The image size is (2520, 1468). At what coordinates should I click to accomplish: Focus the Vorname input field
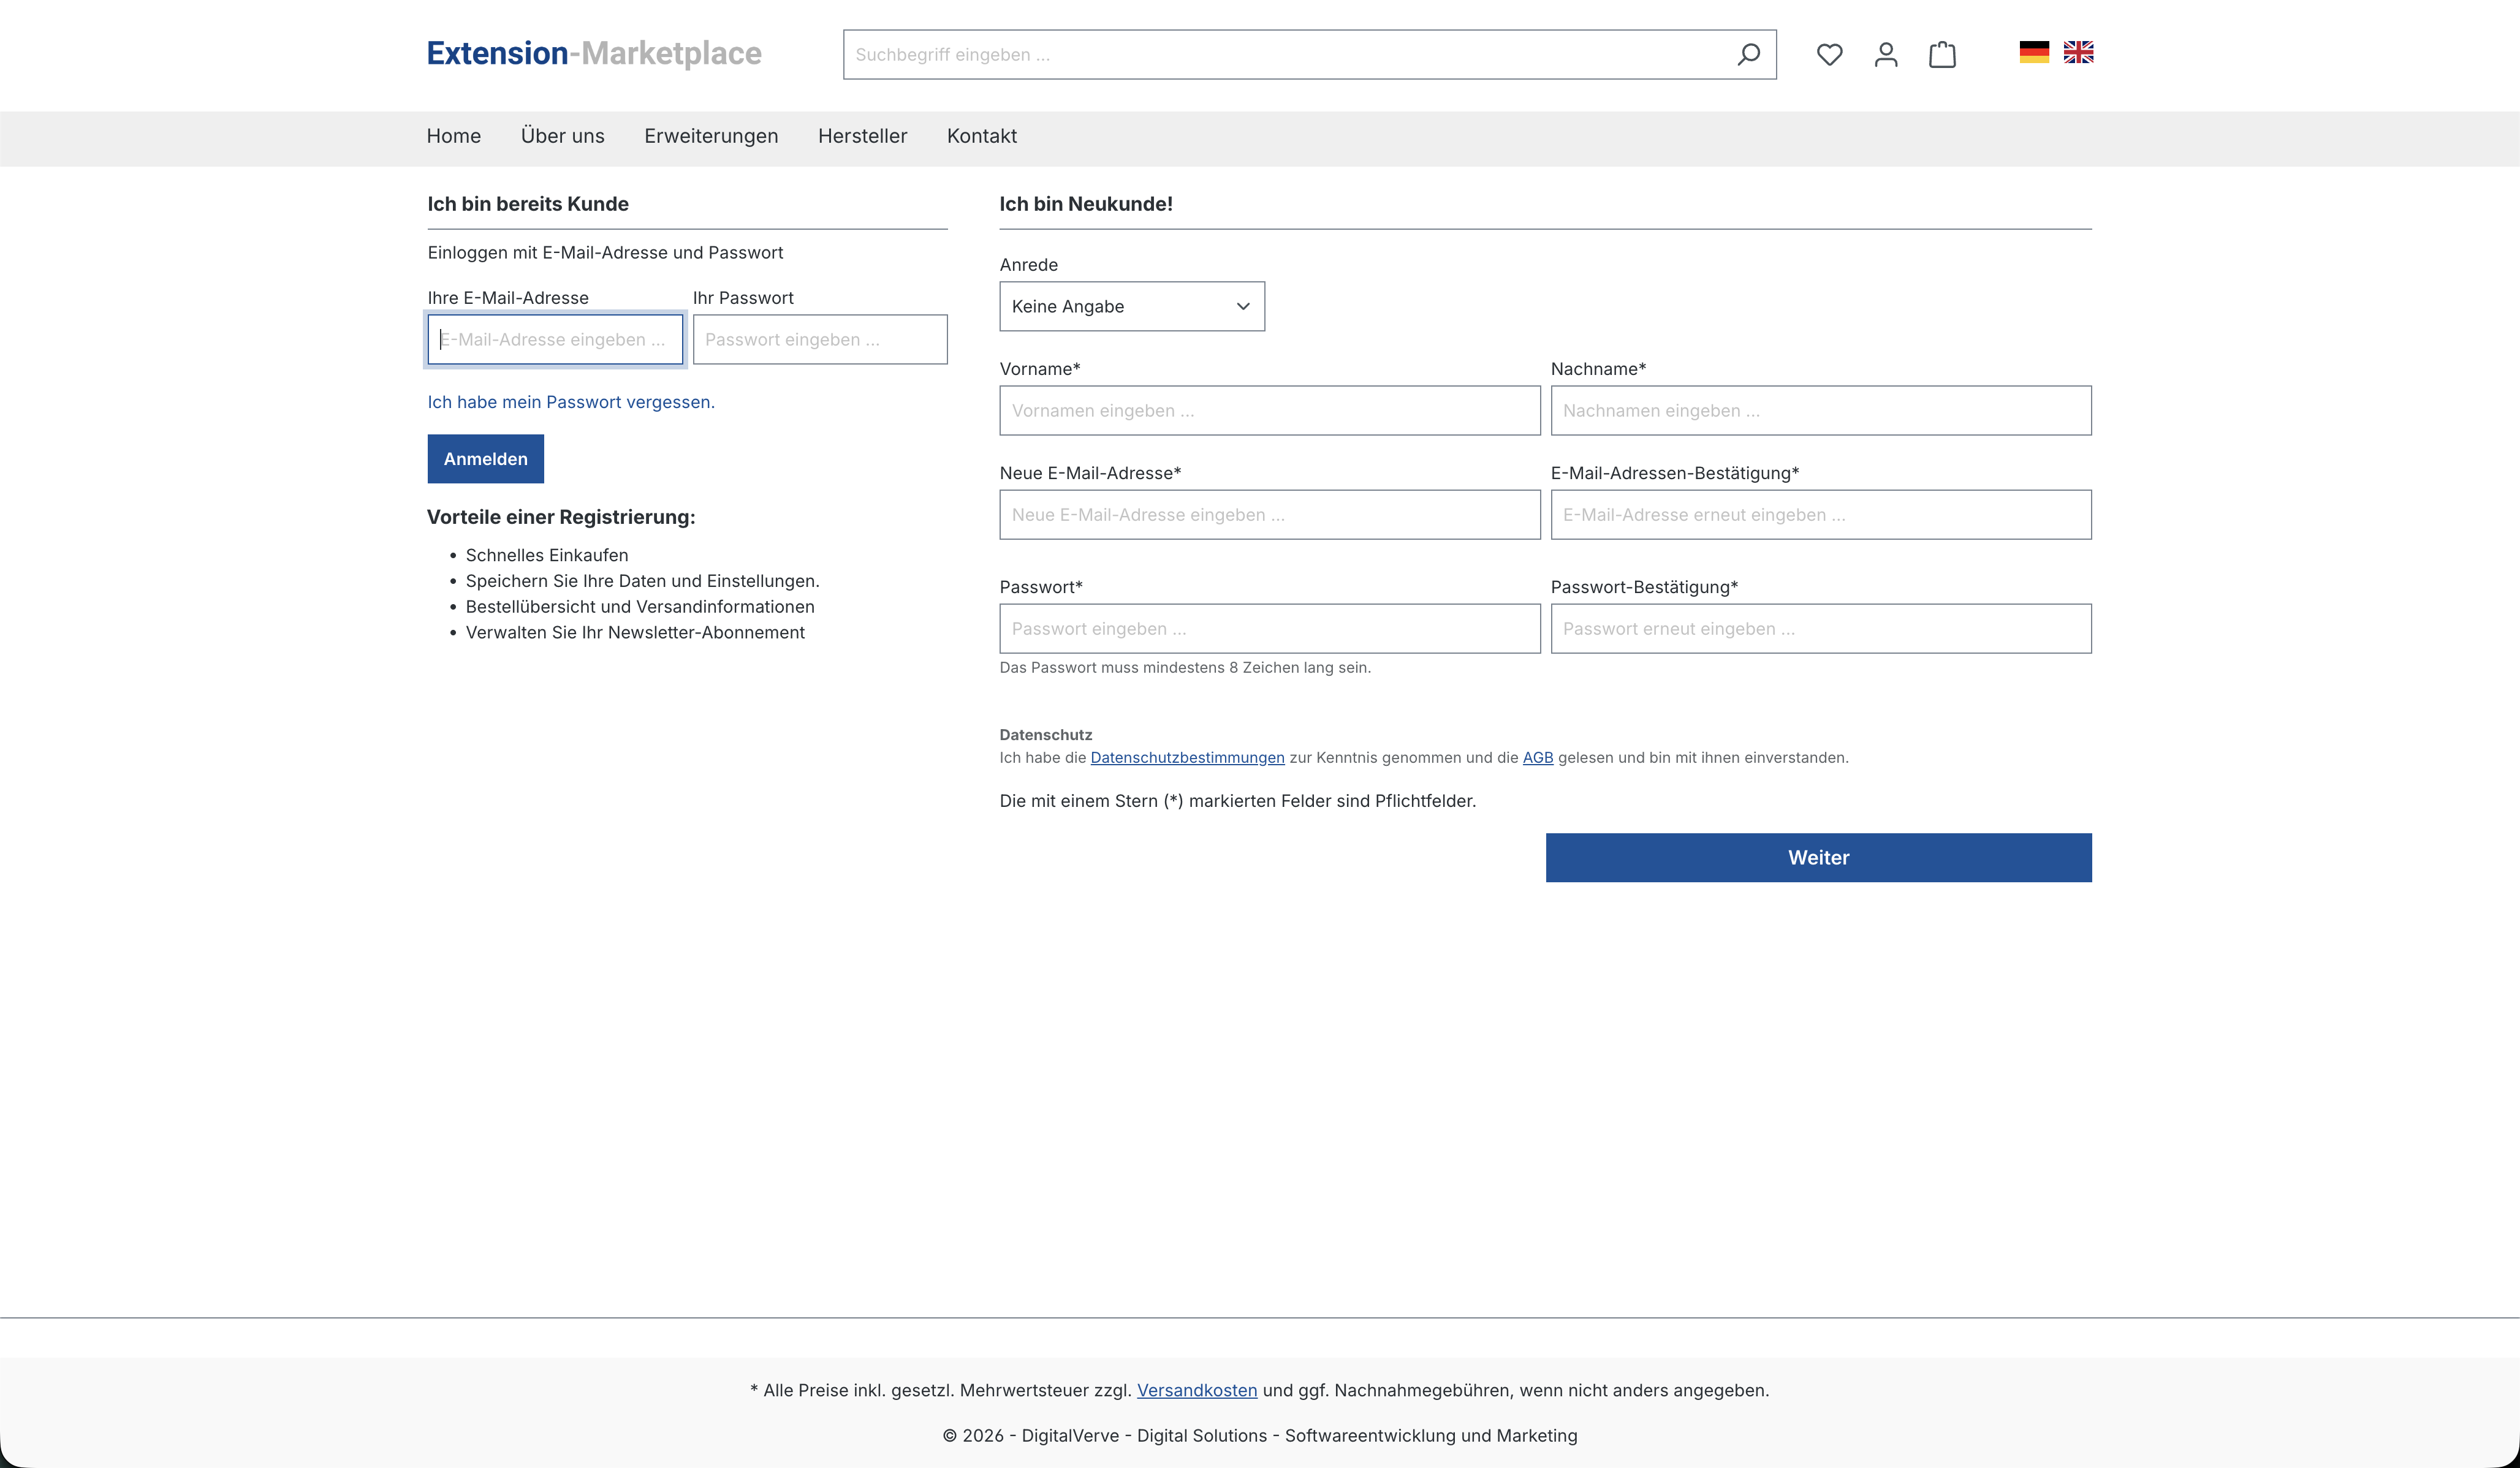1269,411
